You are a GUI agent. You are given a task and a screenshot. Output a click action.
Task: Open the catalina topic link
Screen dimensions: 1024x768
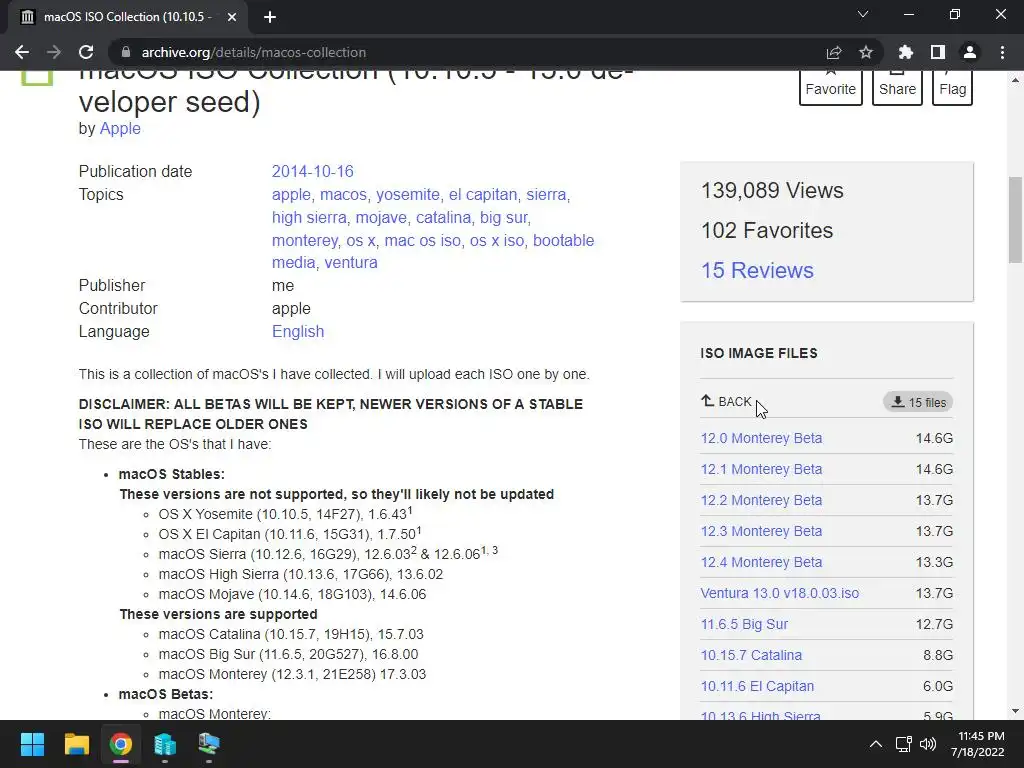(x=443, y=217)
